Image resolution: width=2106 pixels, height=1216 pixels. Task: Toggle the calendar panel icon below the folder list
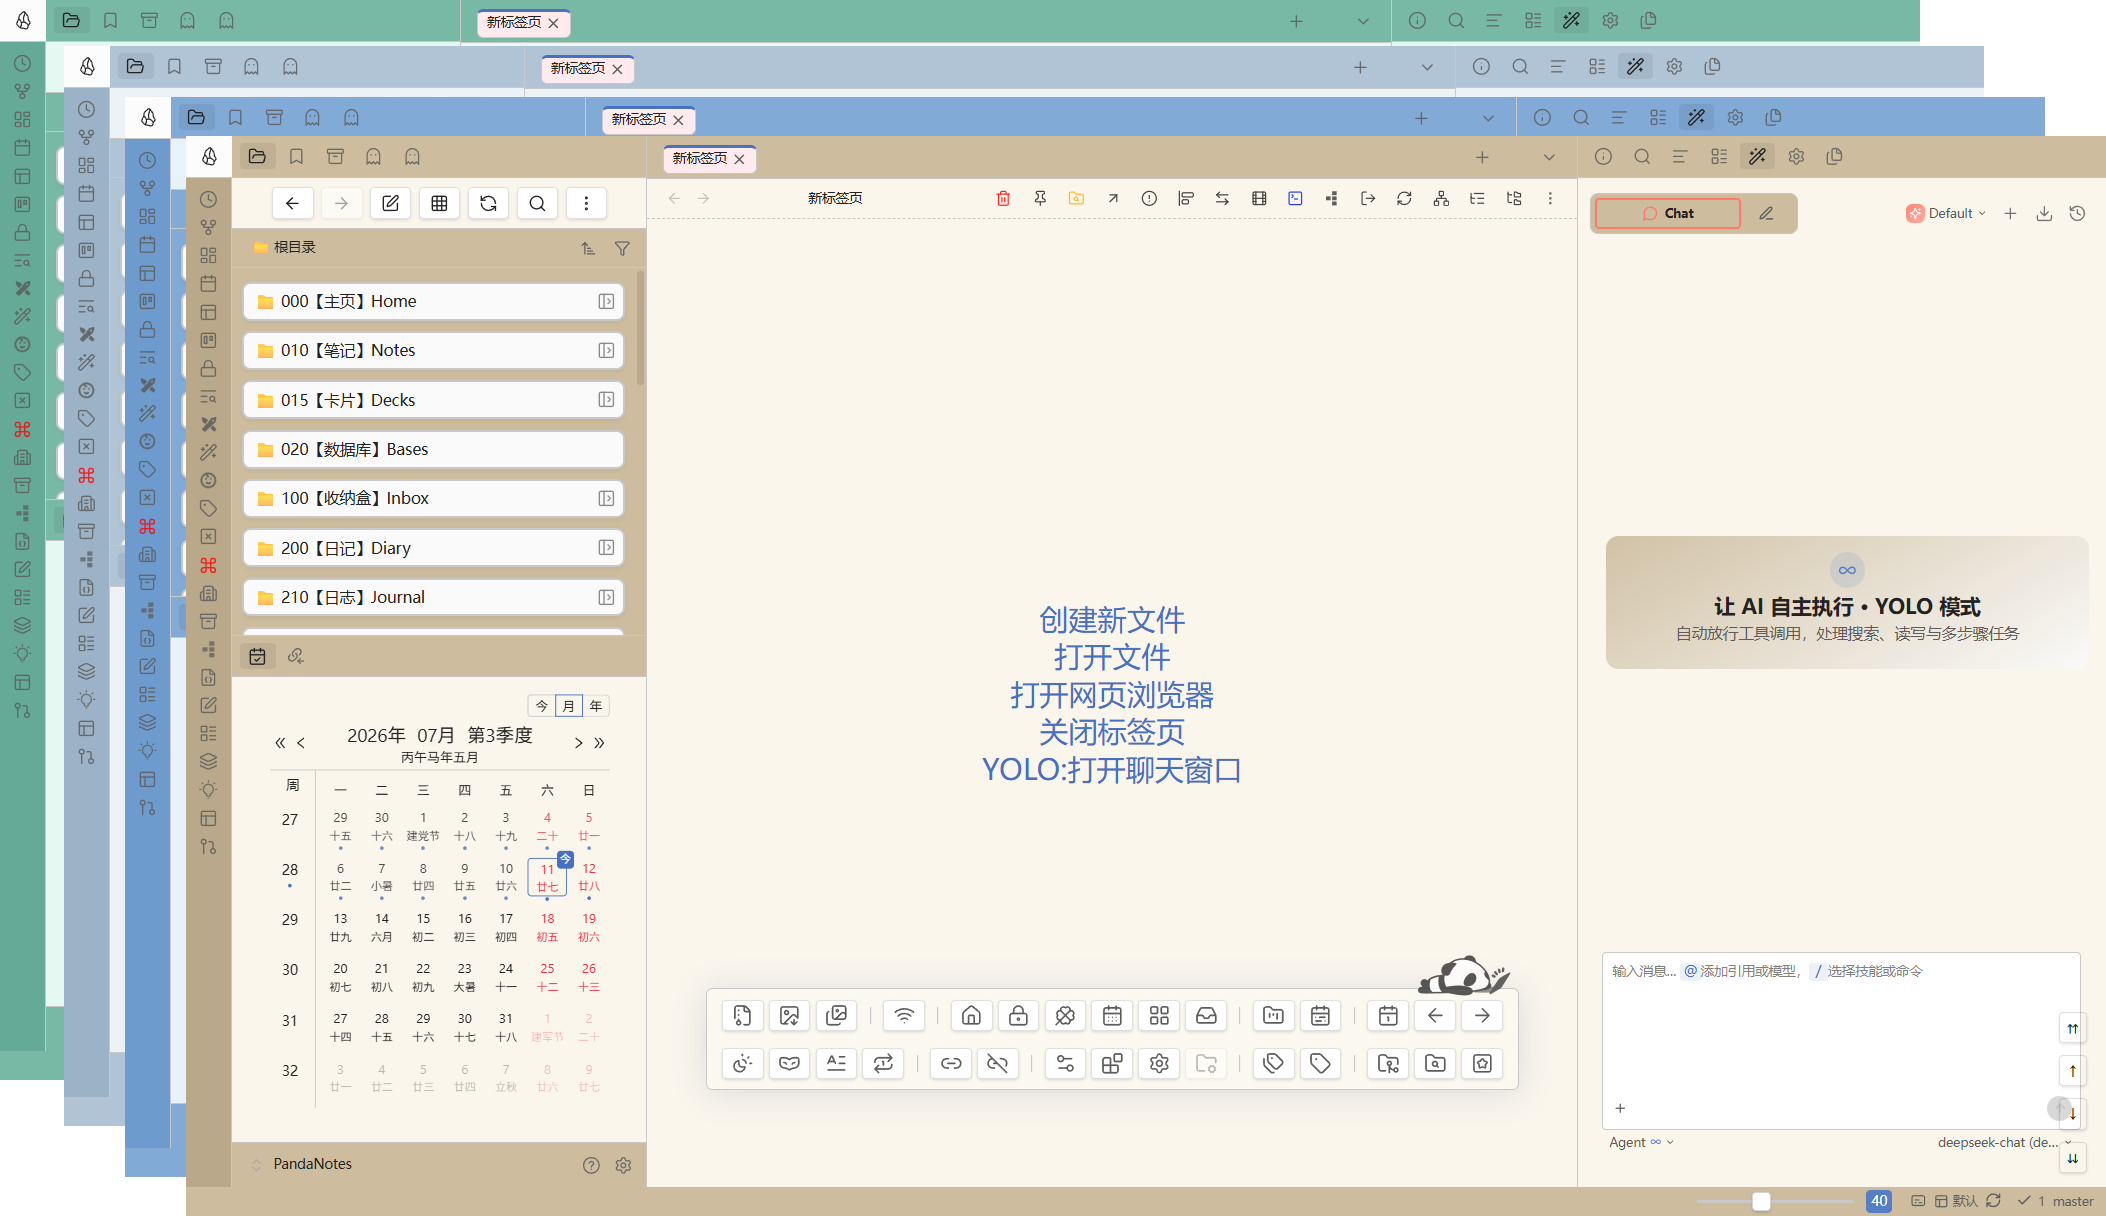[x=258, y=656]
